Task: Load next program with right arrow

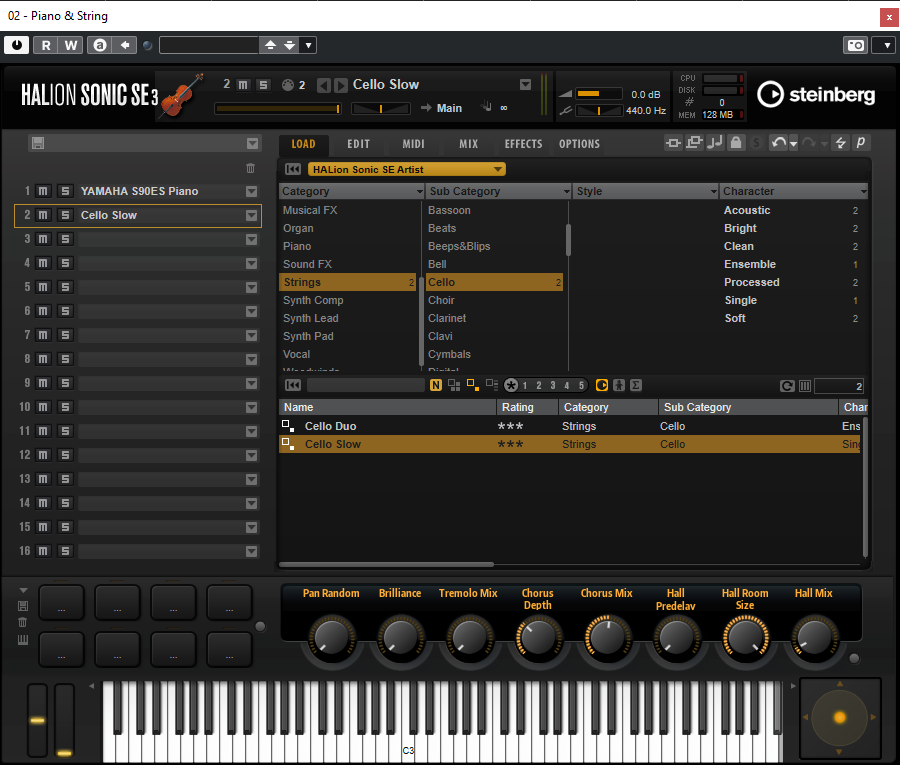Action: [x=341, y=85]
